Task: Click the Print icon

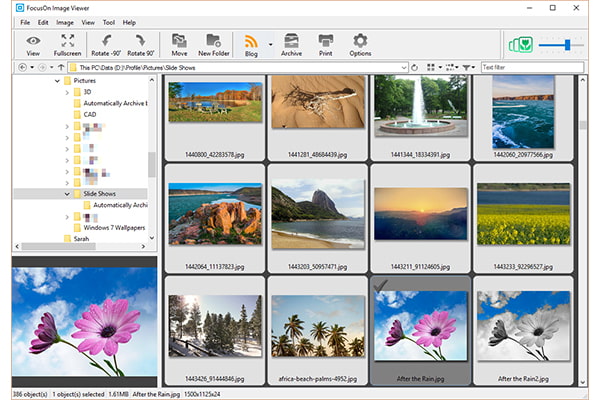Action: pyautogui.click(x=325, y=41)
